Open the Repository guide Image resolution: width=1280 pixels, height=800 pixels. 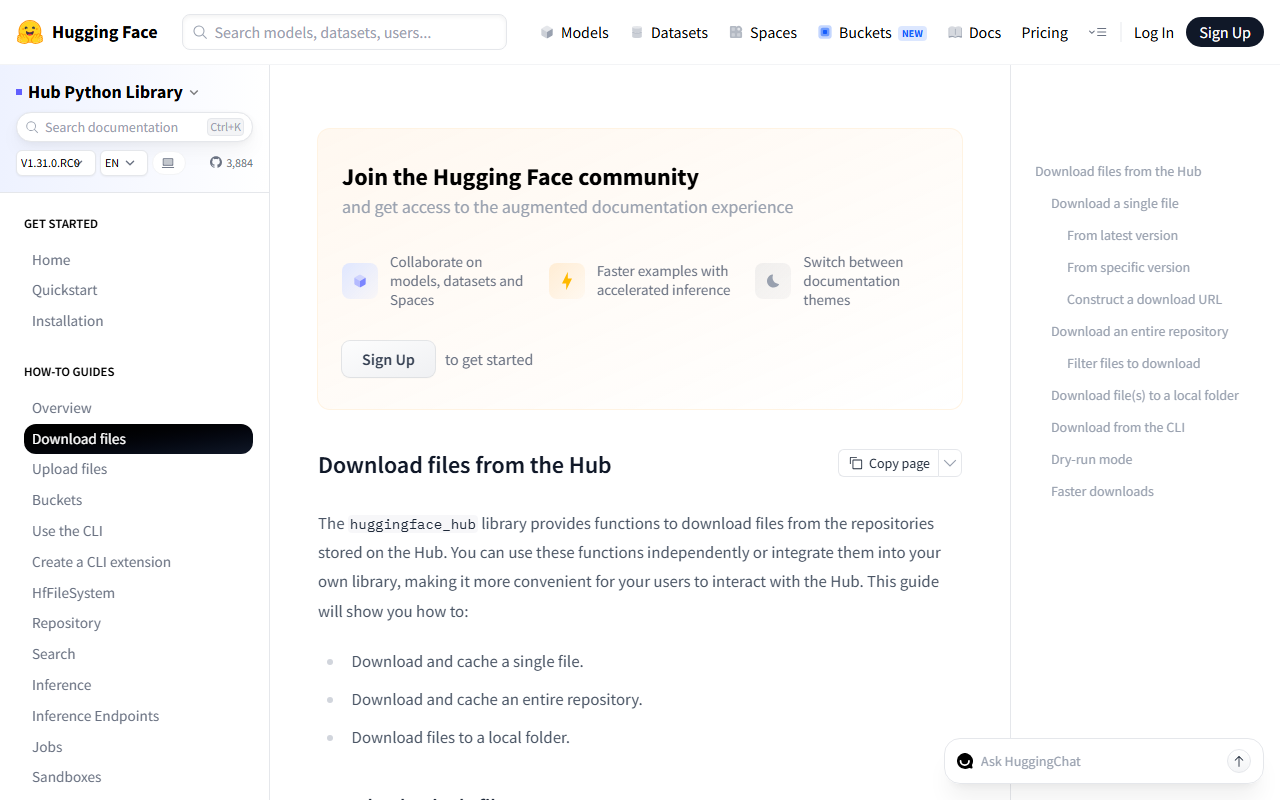(x=66, y=623)
